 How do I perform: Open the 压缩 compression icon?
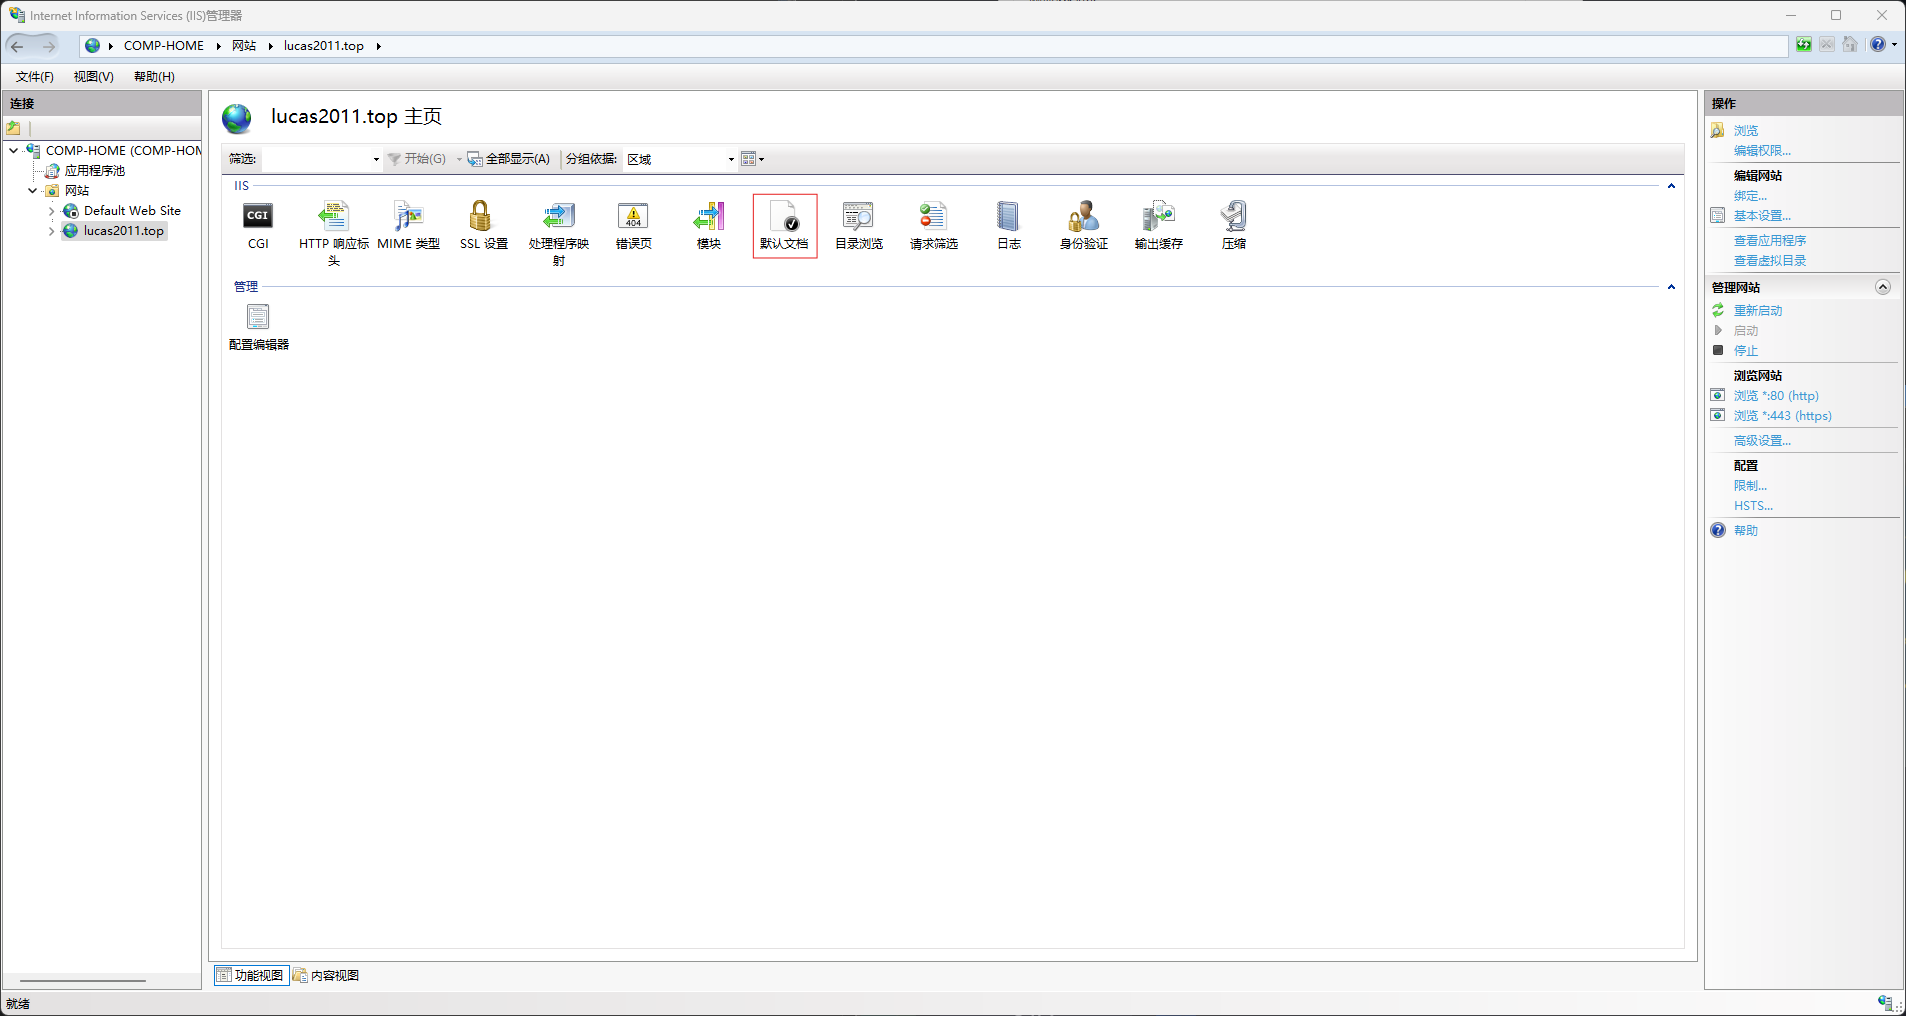pyautogui.click(x=1233, y=217)
